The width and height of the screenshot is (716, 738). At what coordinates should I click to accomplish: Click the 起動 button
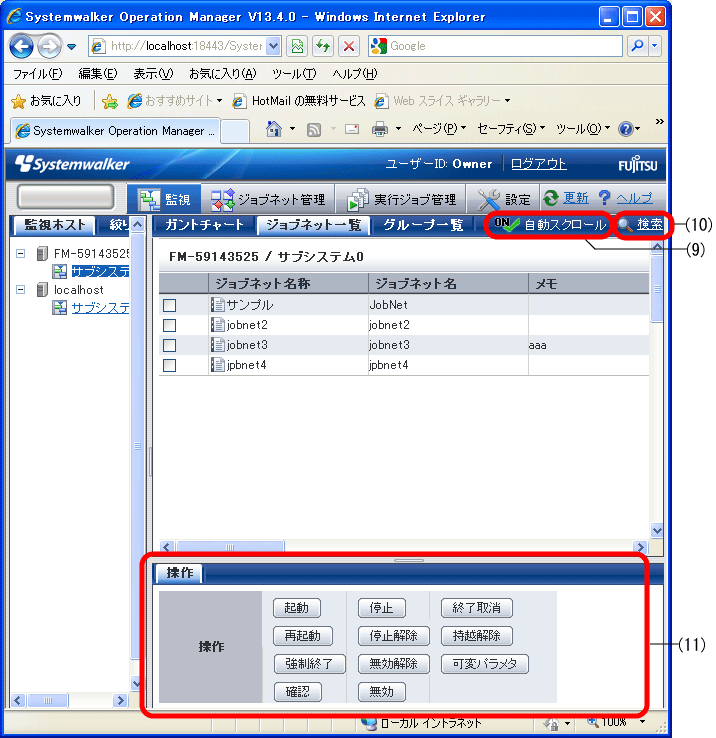pos(297,608)
